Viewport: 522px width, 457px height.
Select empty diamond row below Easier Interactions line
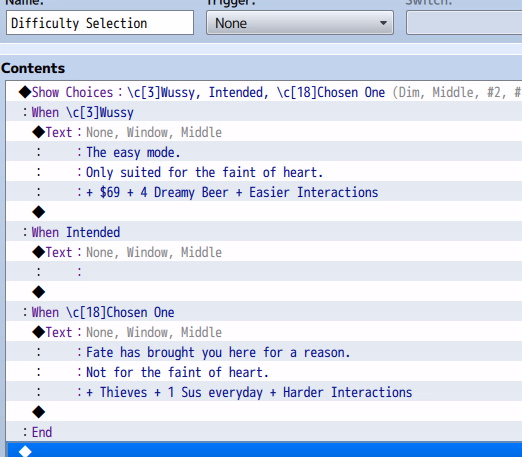pyautogui.click(x=264, y=212)
